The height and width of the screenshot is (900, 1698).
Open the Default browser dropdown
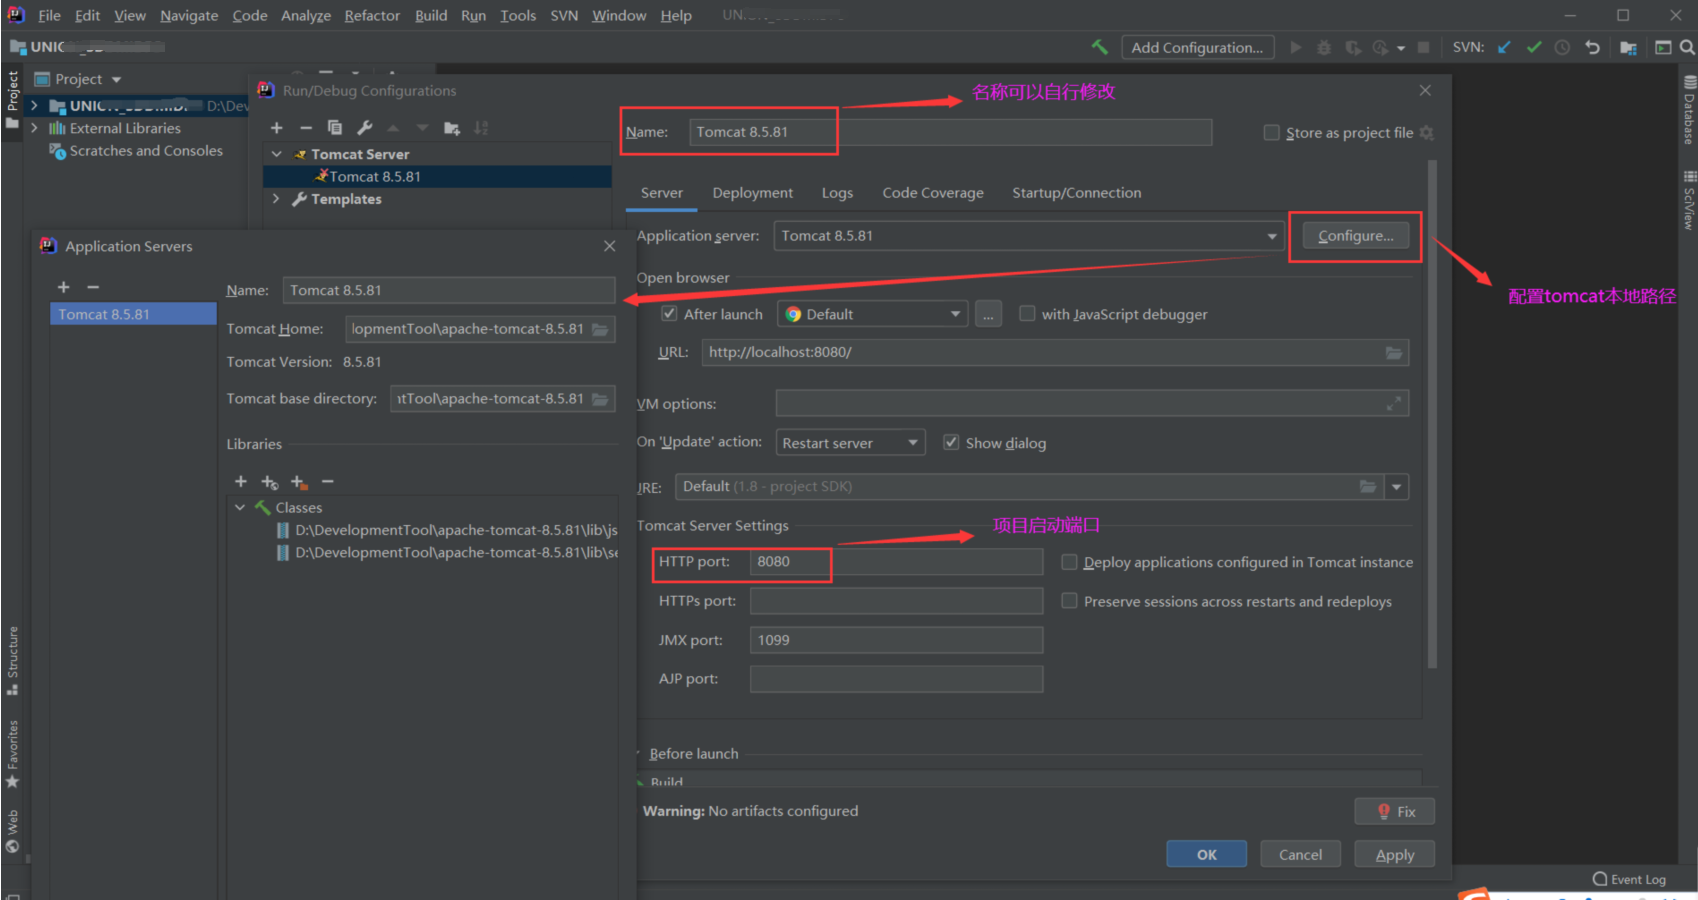[872, 314]
